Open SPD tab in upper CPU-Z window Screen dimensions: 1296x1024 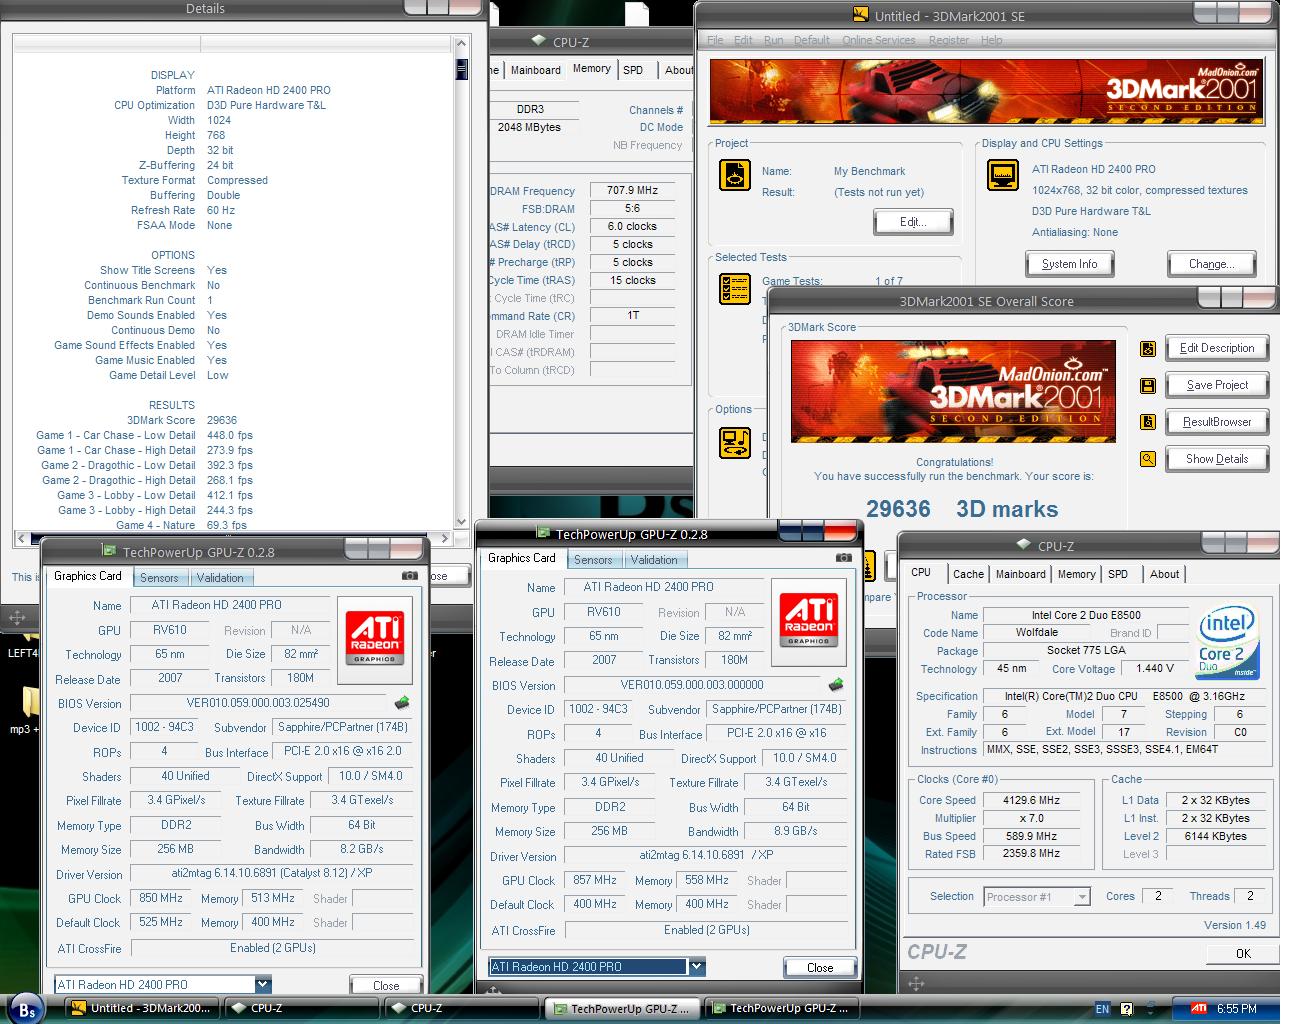tap(633, 70)
